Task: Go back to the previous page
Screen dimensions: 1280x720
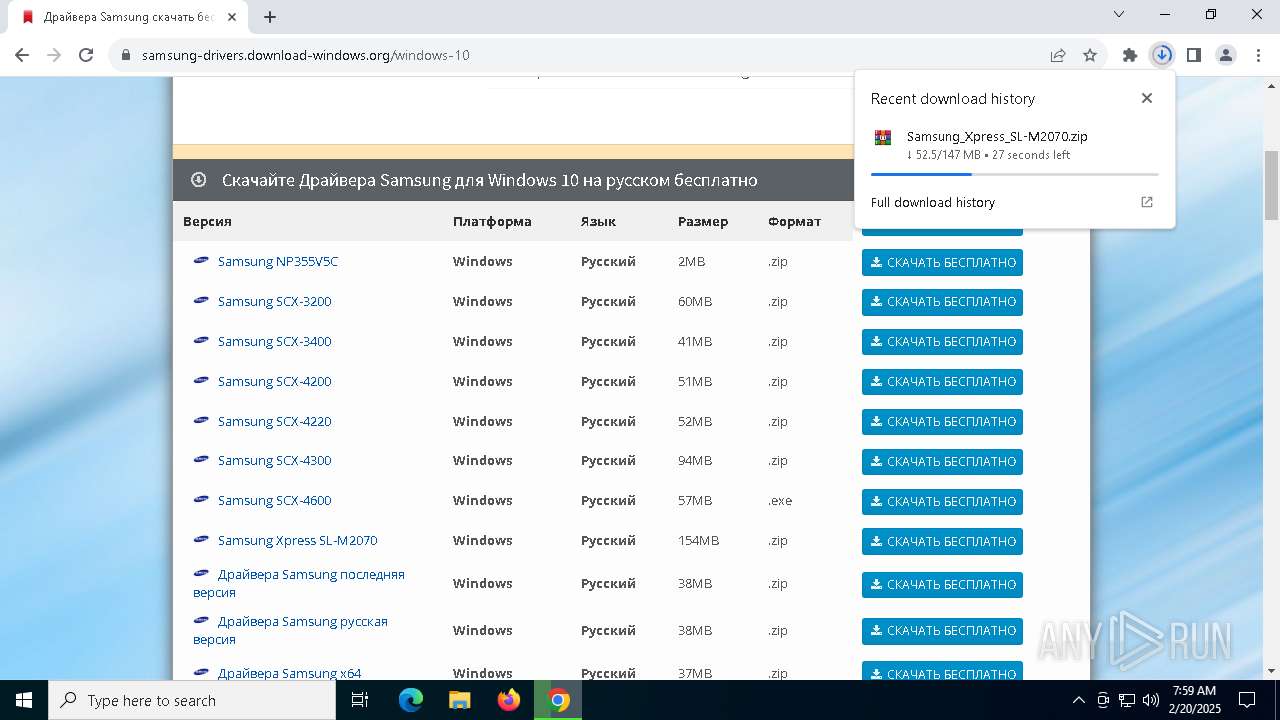Action: (x=22, y=55)
